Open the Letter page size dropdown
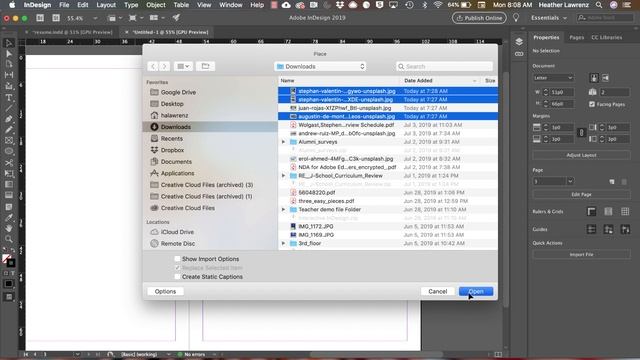Image resolution: width=640 pixels, height=360 pixels. point(553,78)
